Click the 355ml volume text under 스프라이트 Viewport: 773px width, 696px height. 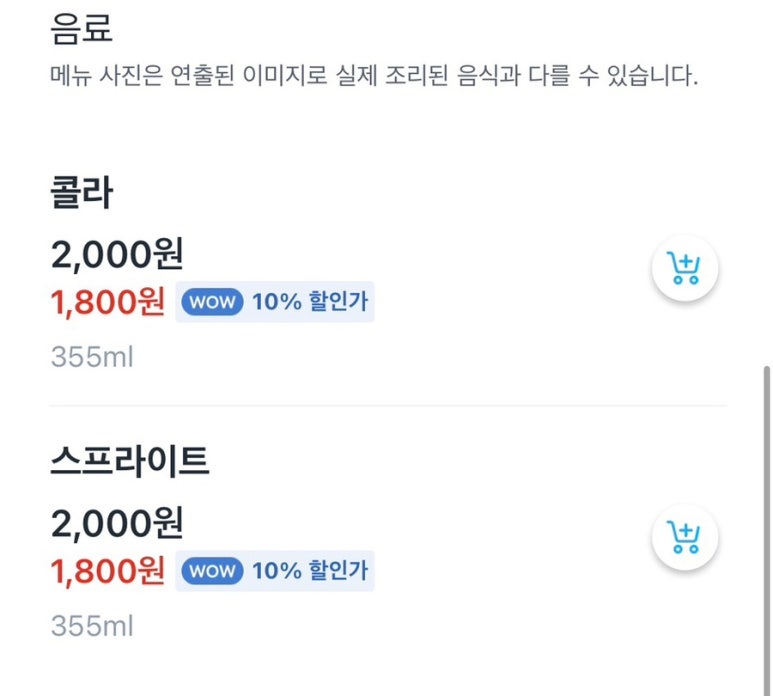(x=92, y=627)
